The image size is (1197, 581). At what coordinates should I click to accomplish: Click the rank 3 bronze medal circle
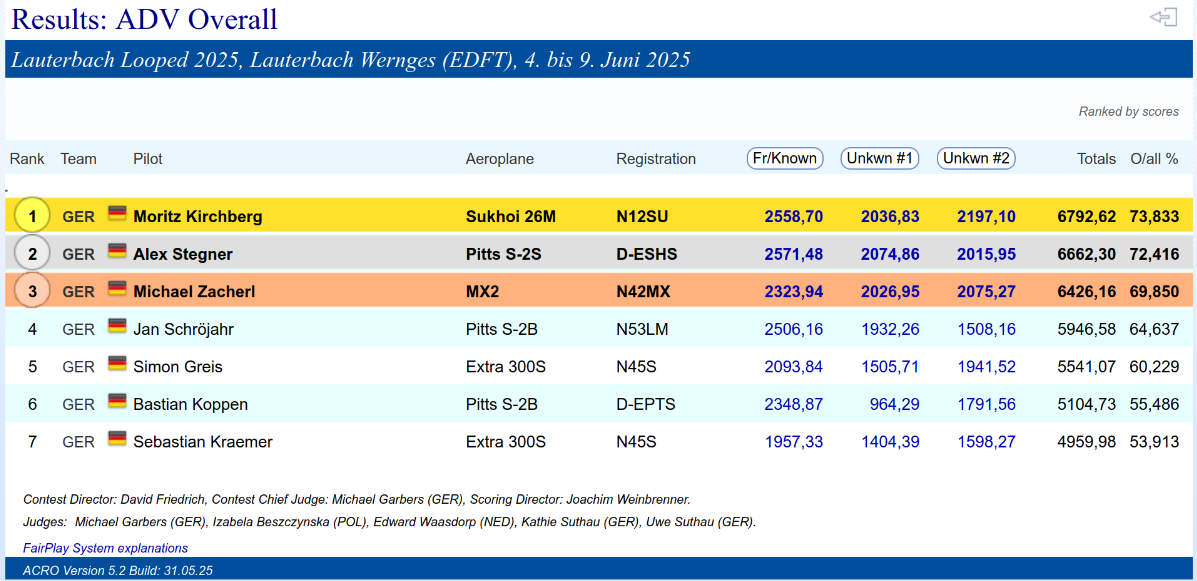32,291
